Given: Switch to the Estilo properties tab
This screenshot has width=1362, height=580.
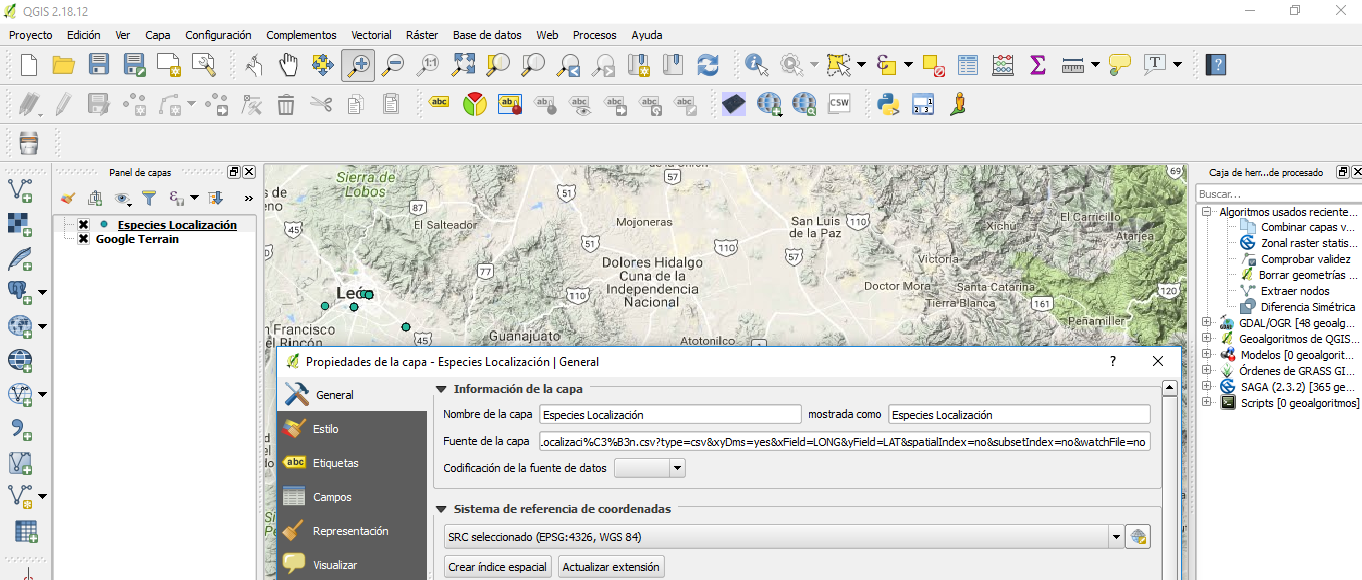Looking at the screenshot, I should 352,429.
